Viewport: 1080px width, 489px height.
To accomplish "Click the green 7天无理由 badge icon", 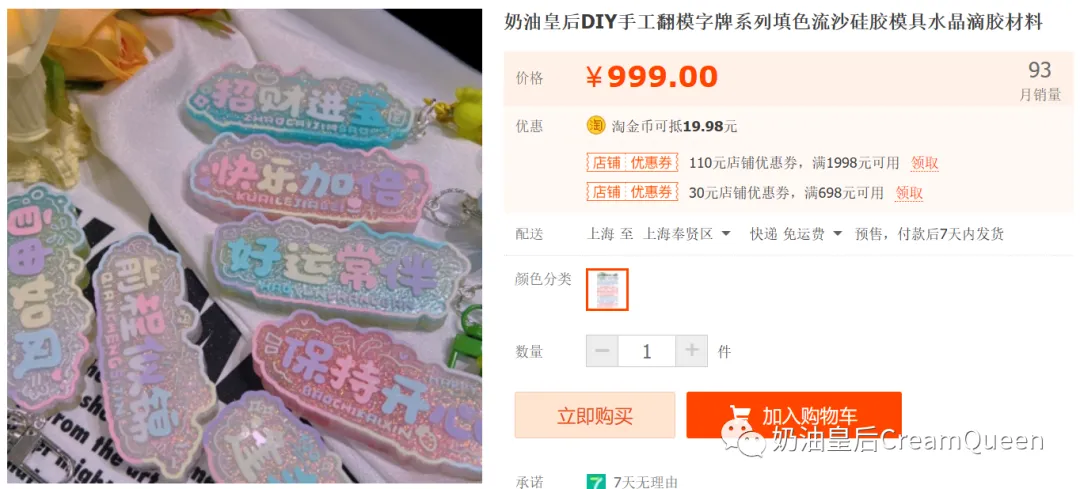I will point(595,482).
